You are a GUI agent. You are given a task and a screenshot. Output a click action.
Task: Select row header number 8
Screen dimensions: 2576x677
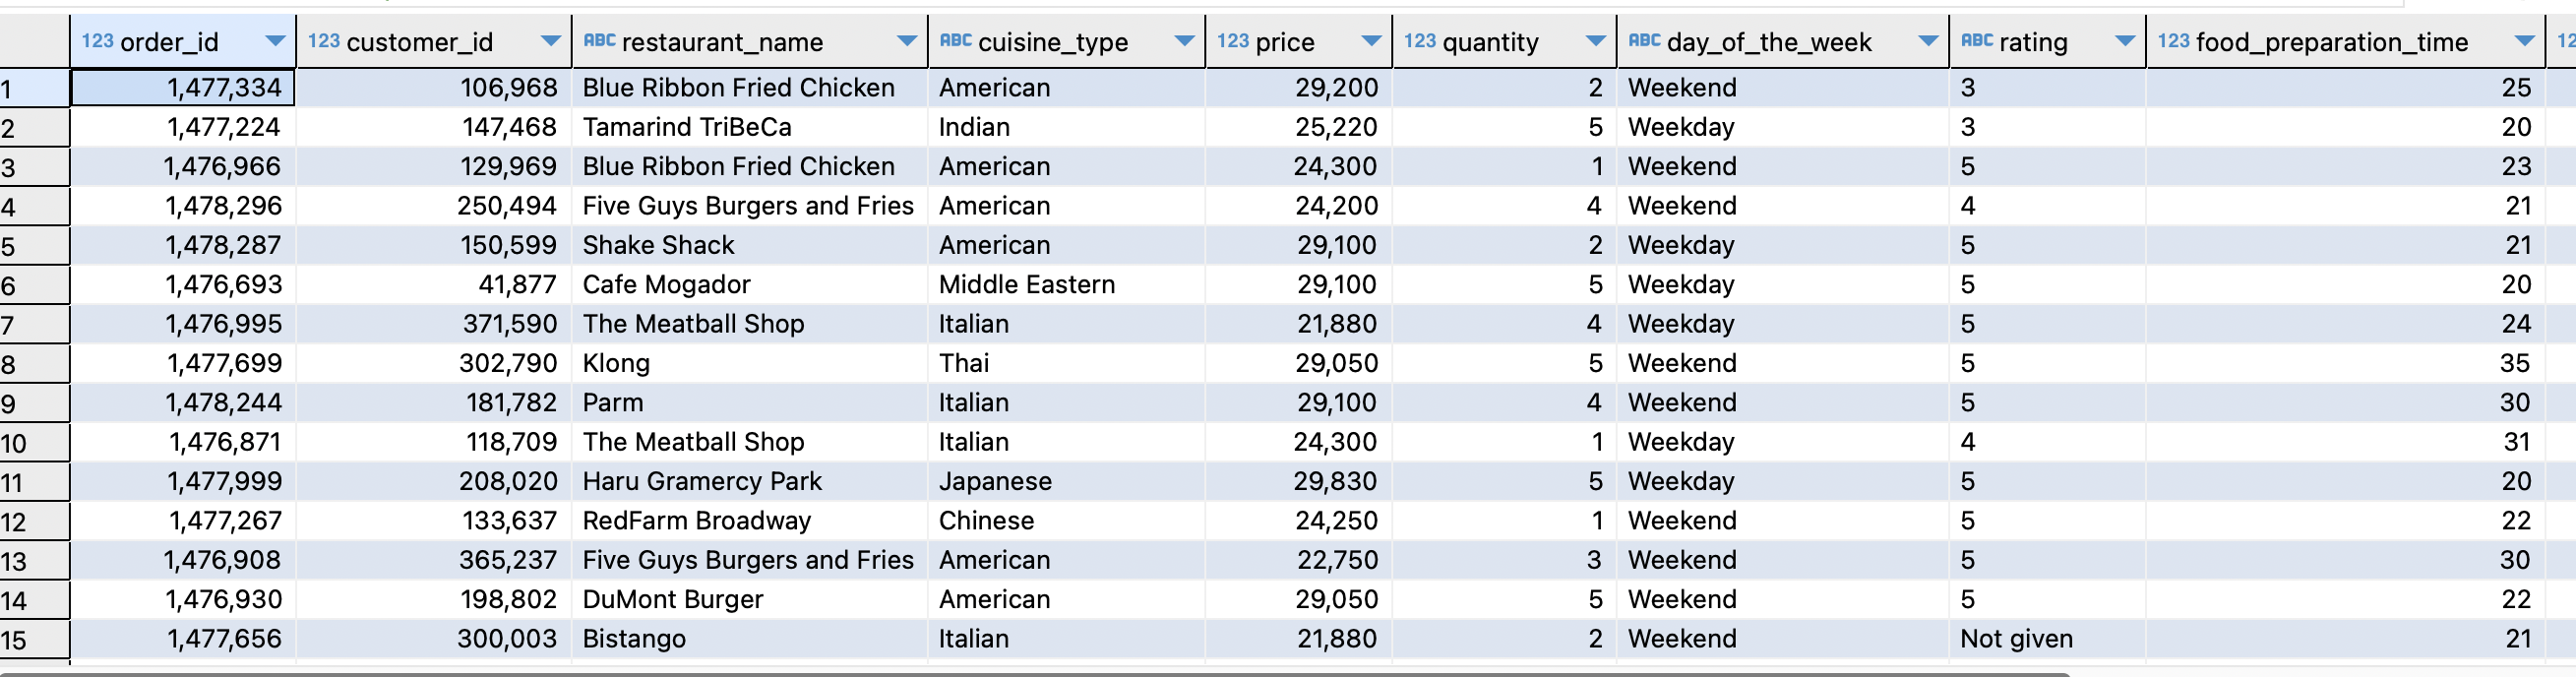35,364
